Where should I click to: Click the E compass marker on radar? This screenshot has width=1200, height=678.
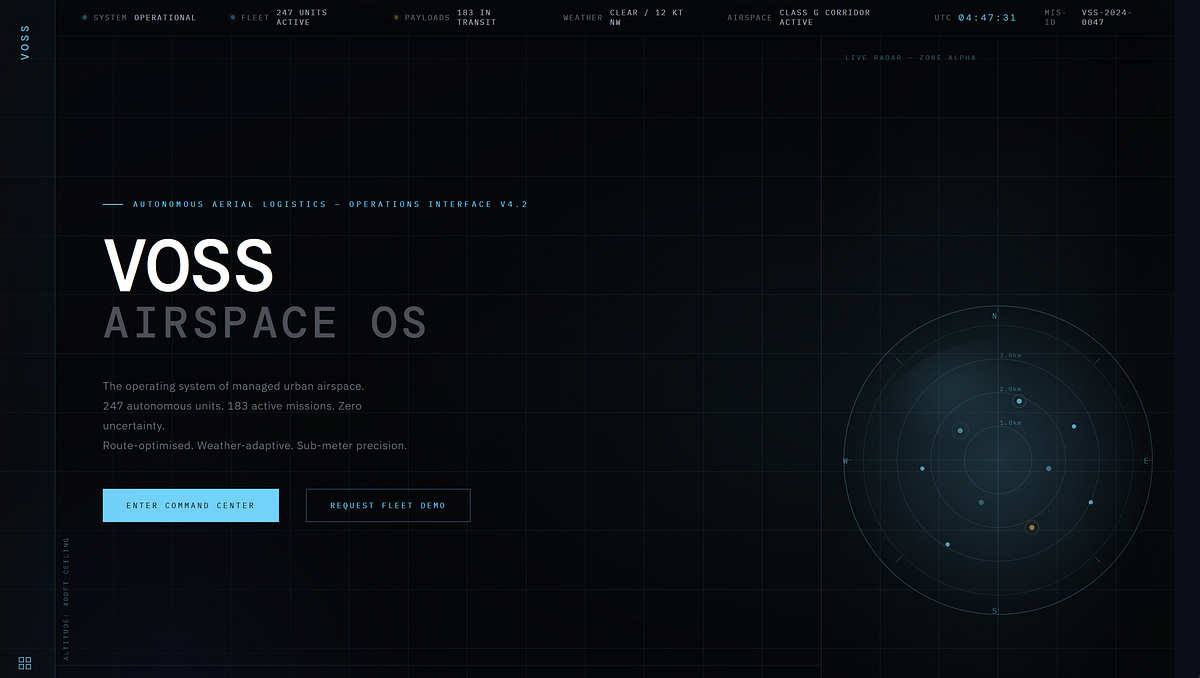(1146, 461)
